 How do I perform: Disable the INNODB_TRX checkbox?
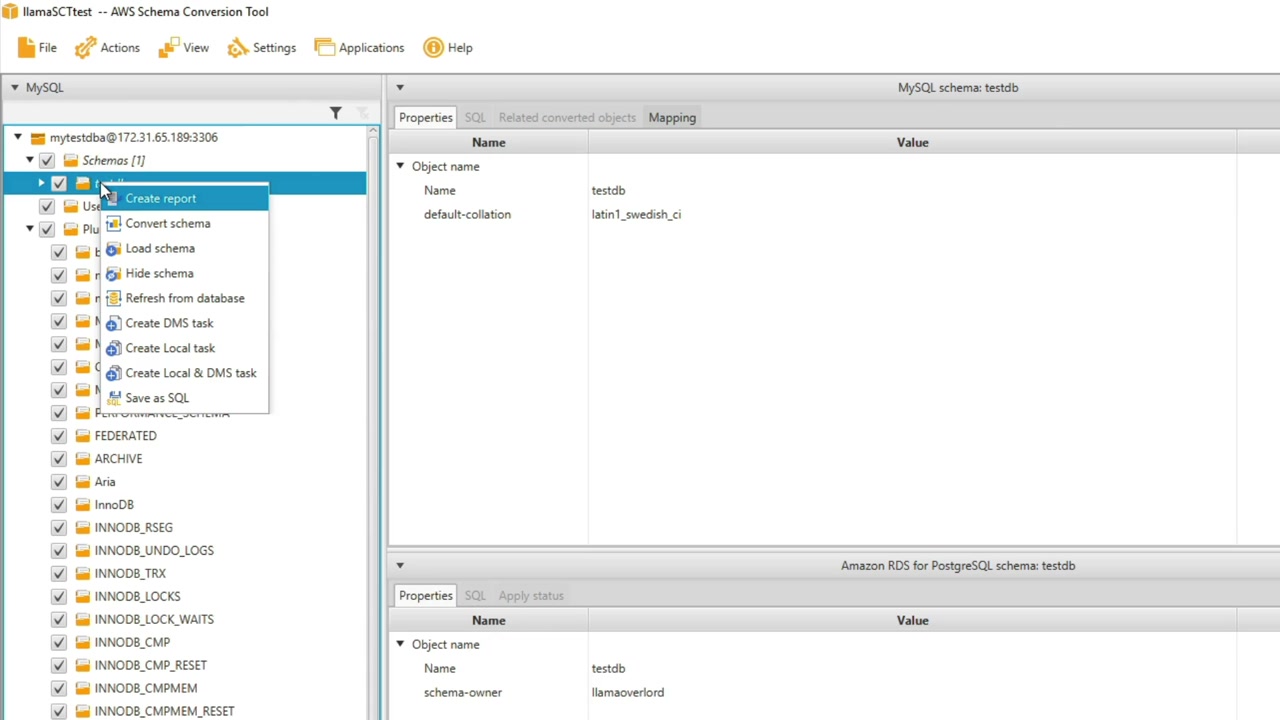coord(59,574)
